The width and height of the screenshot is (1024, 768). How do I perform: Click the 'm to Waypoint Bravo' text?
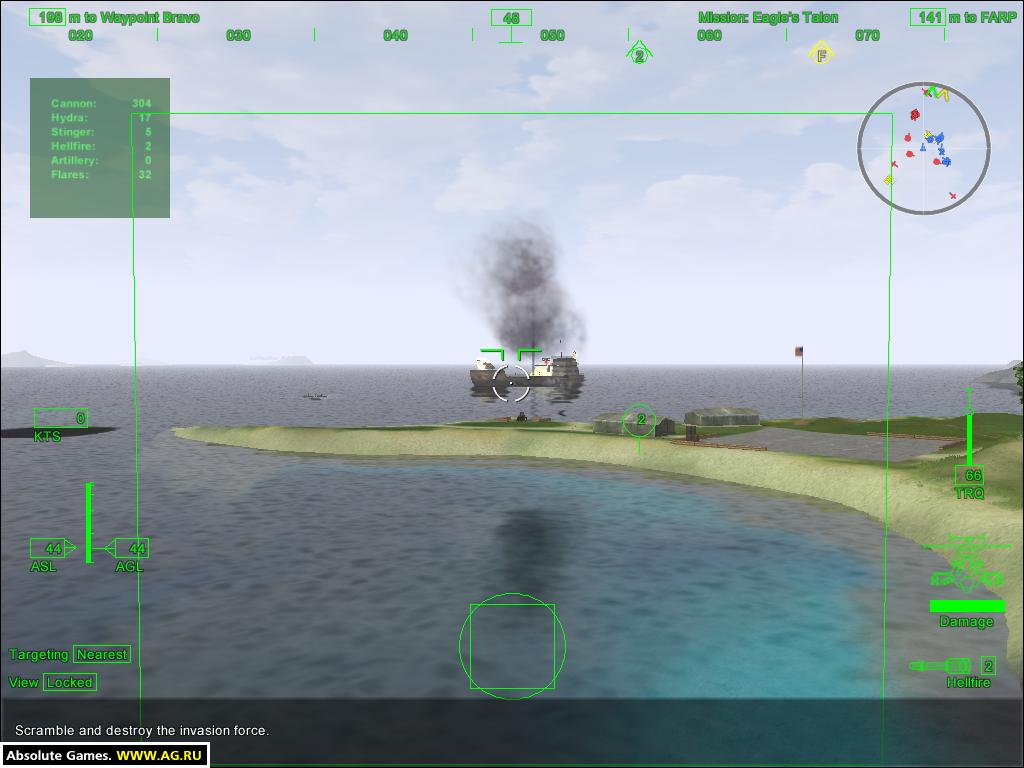click(x=135, y=18)
